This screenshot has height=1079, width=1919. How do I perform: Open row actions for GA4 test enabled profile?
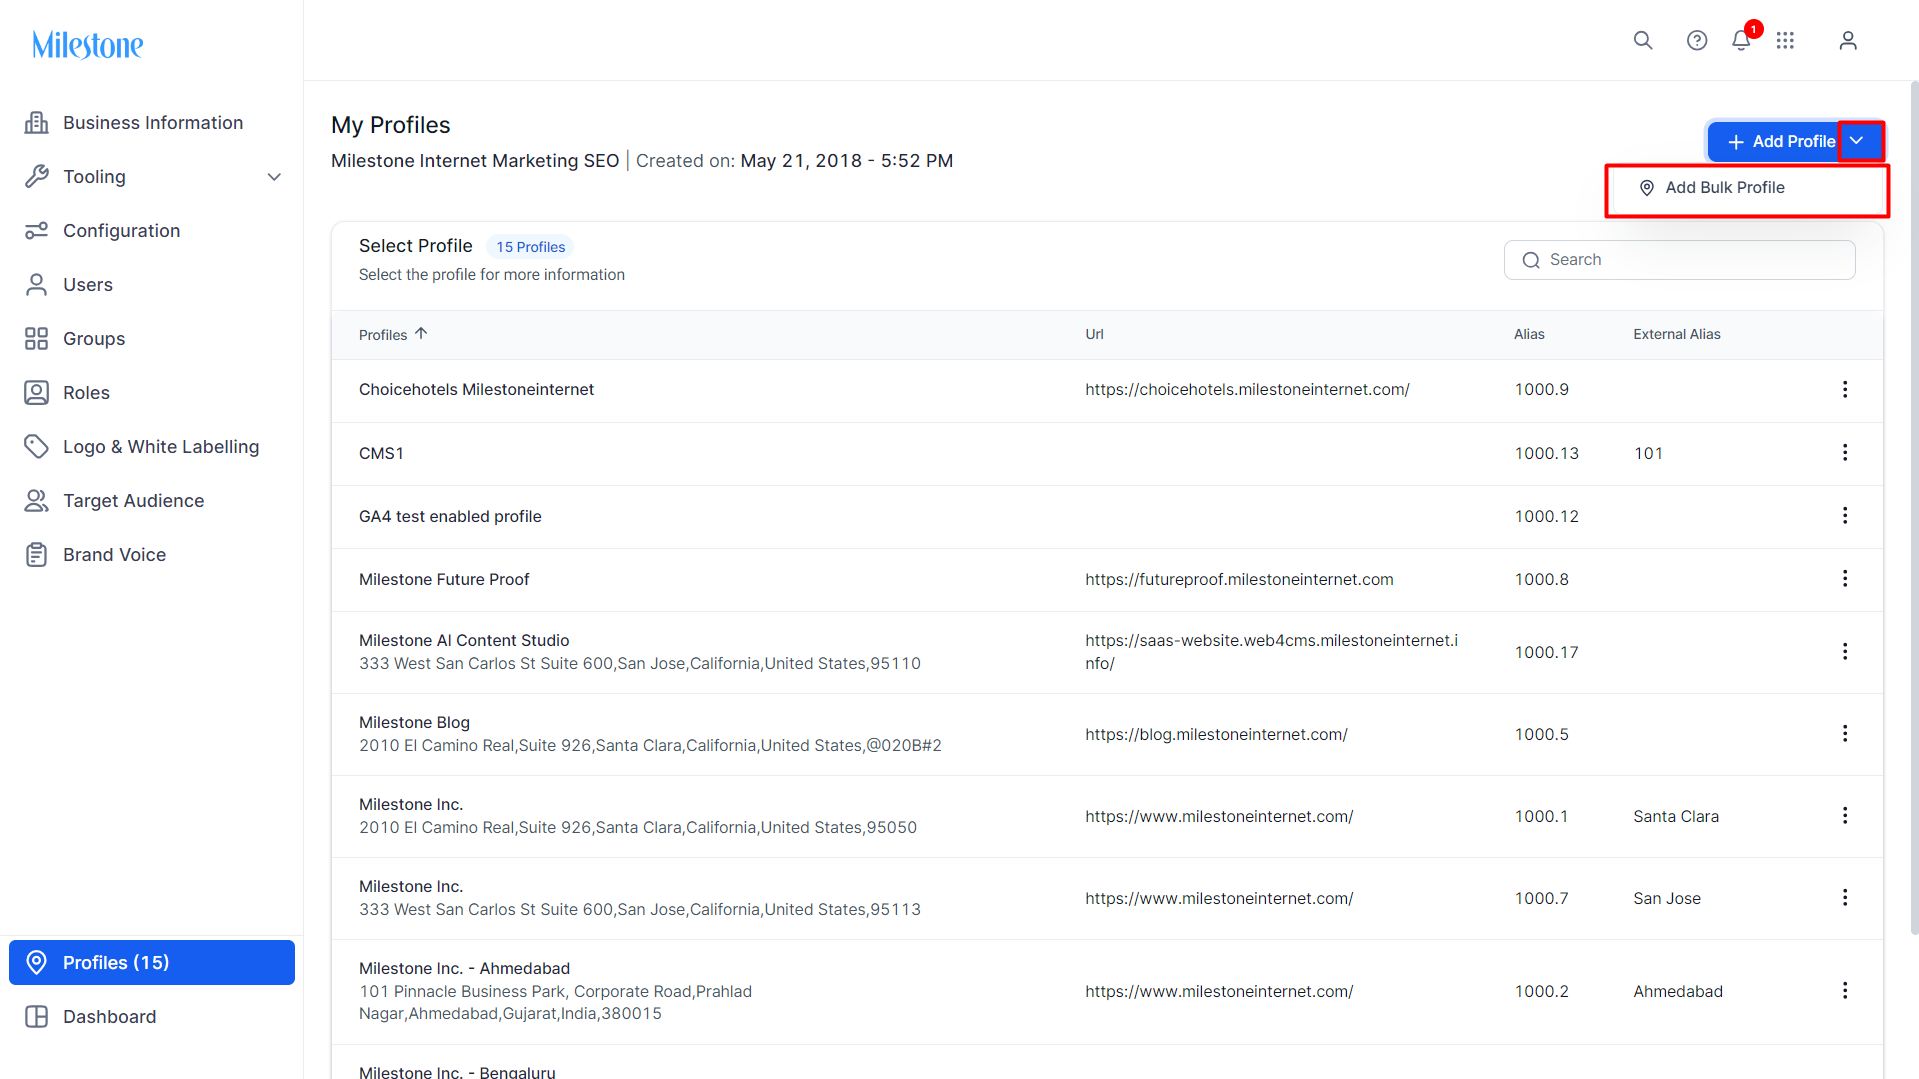(1845, 515)
